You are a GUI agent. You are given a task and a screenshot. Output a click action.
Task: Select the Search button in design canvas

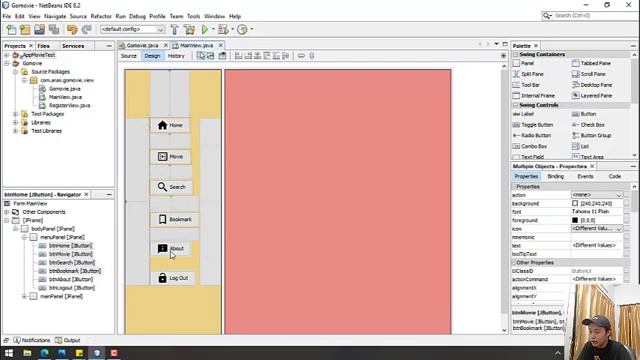171,187
